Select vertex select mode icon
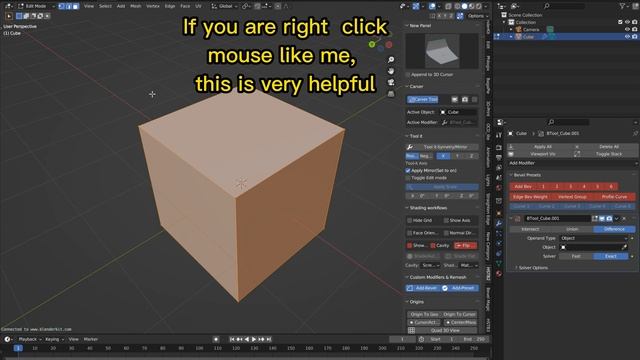 point(61,6)
